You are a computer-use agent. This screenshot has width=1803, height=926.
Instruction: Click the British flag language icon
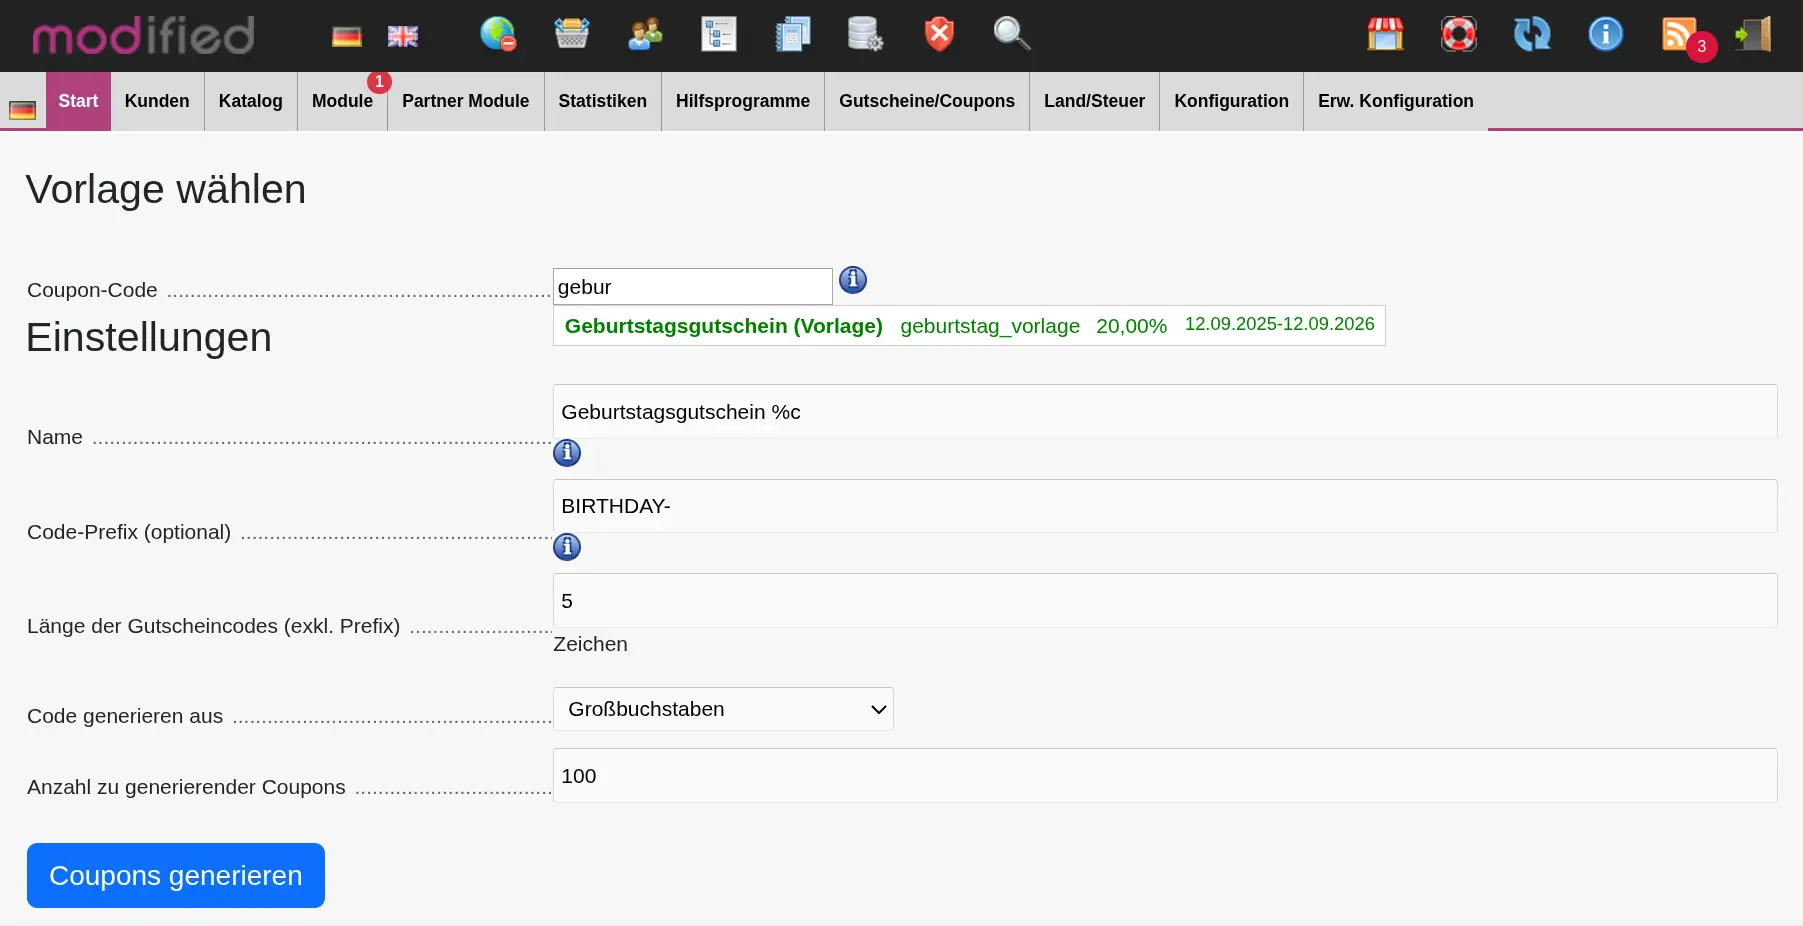coord(402,37)
